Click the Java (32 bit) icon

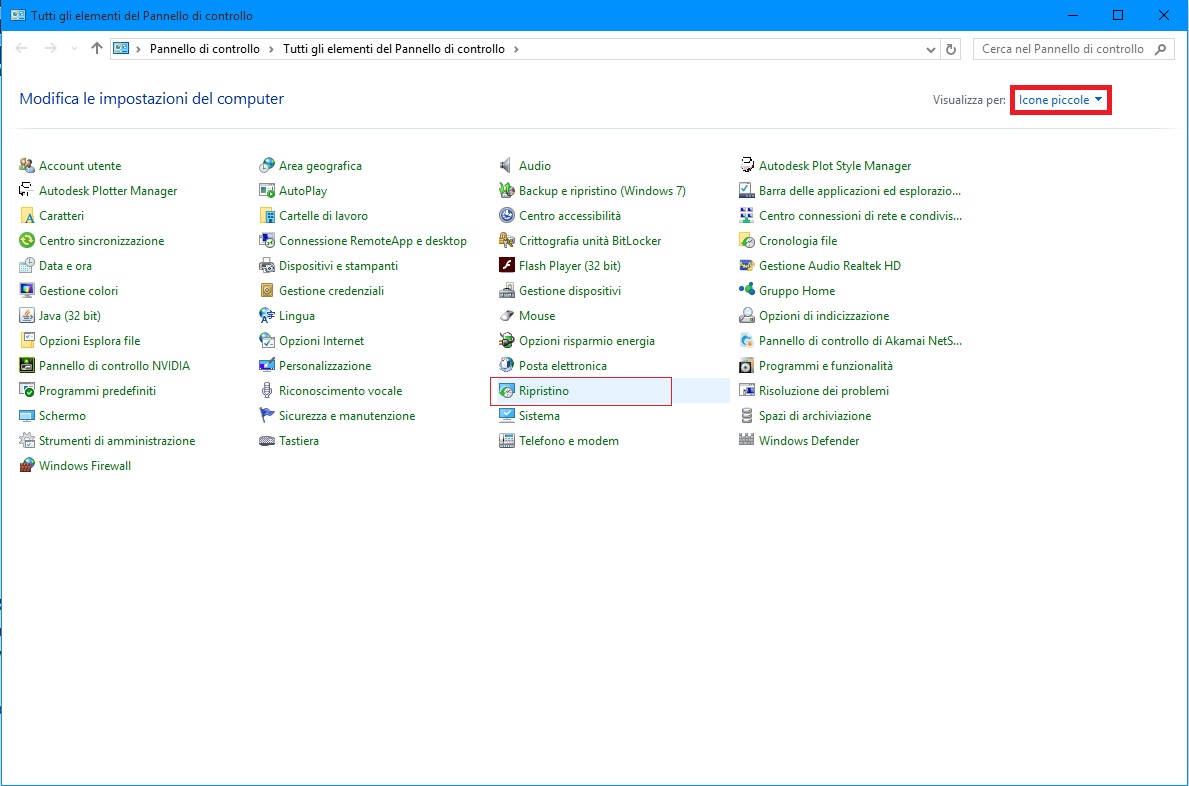point(27,316)
